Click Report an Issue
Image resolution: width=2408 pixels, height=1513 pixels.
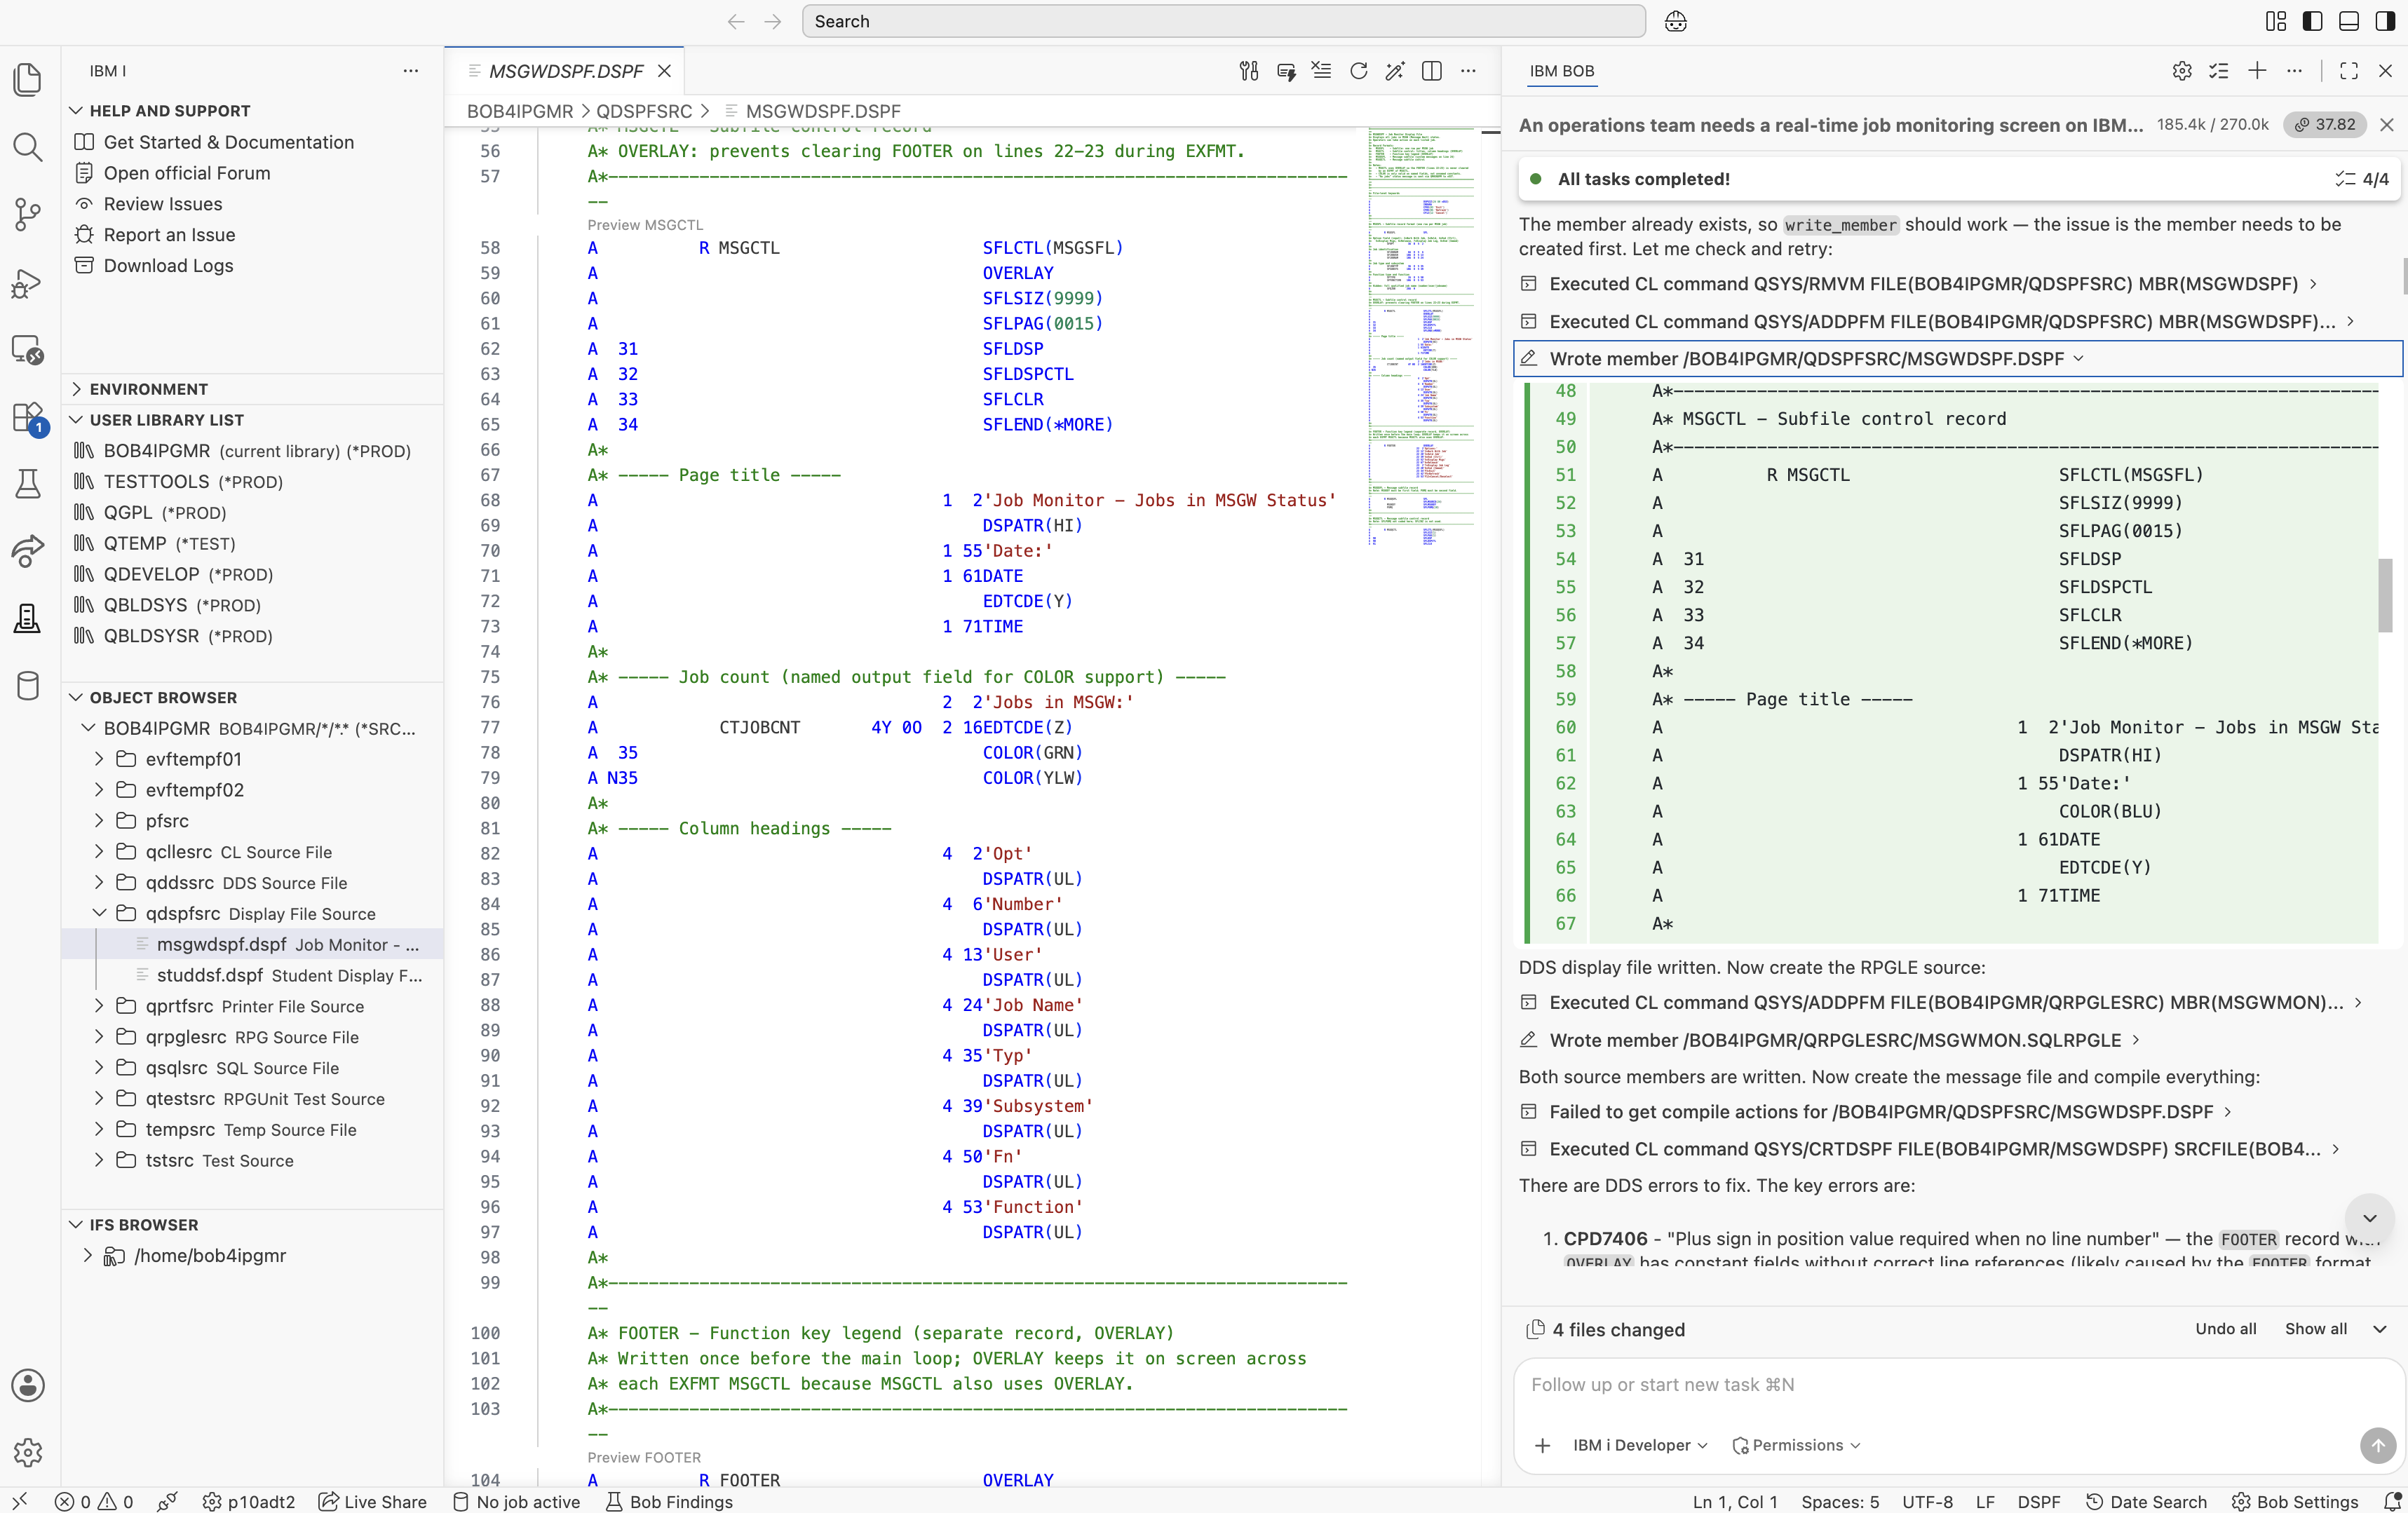click(169, 234)
